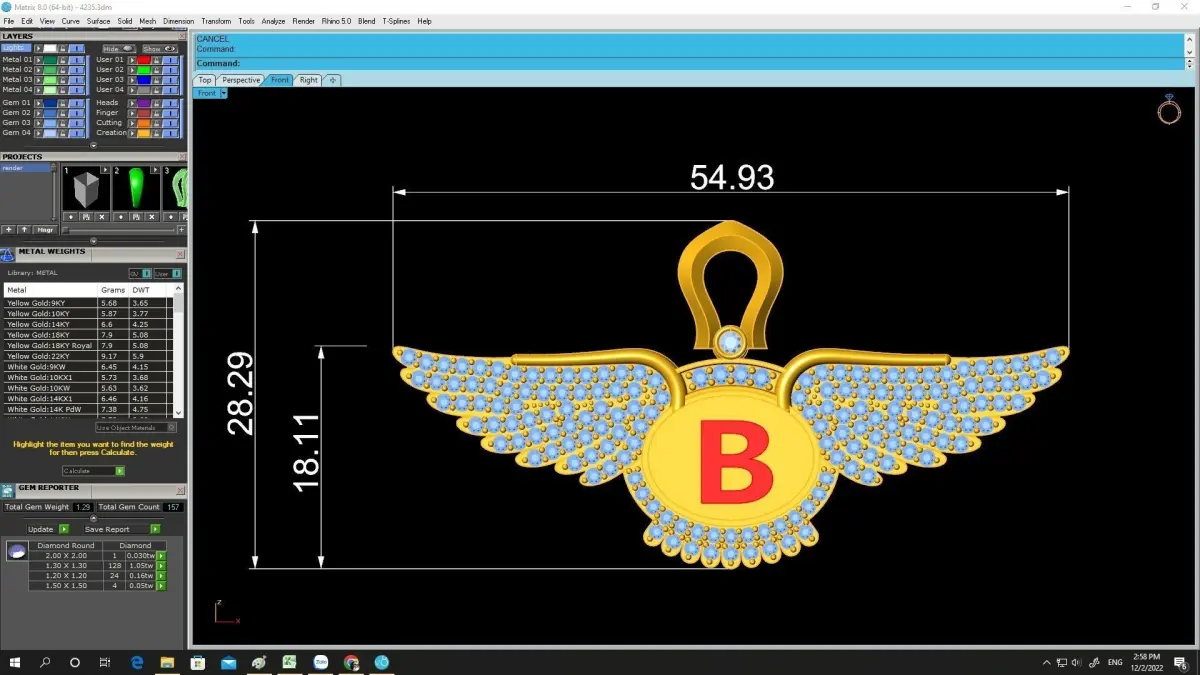Click the save icon under project thumbnail 1
Viewport: 1200px width, 675px height.
86,217
